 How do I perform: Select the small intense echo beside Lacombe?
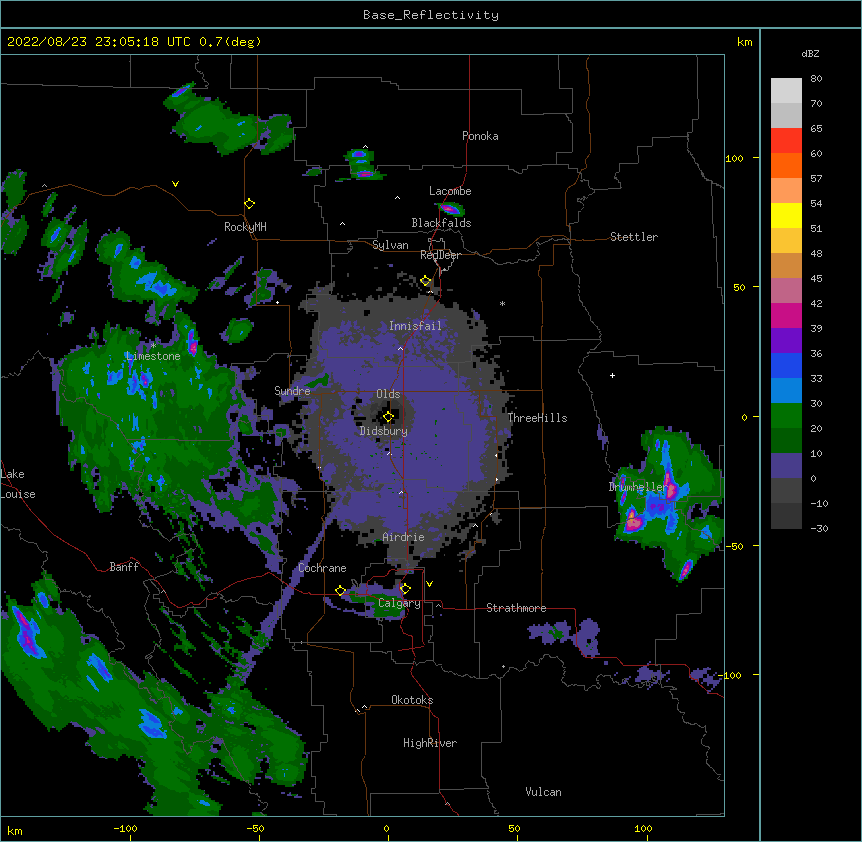point(450,209)
